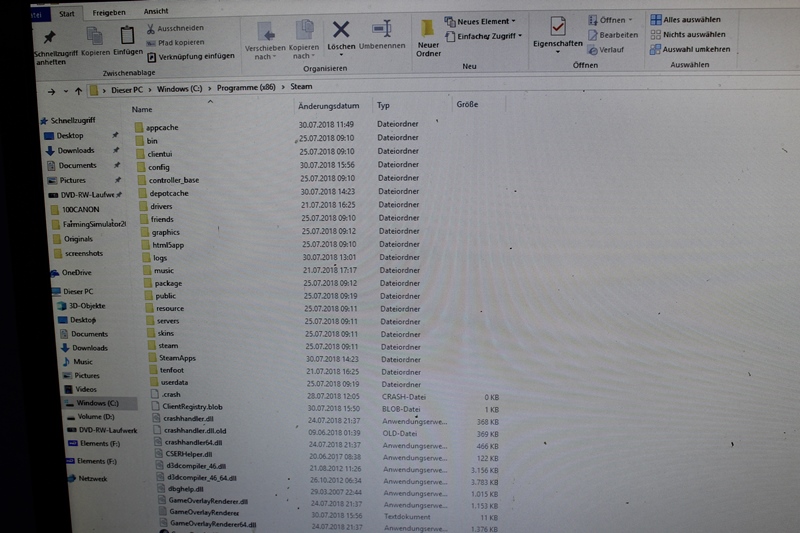Switch to the Ansicht ribbon tab
The width and height of the screenshot is (800, 533).
pyautogui.click(x=156, y=11)
